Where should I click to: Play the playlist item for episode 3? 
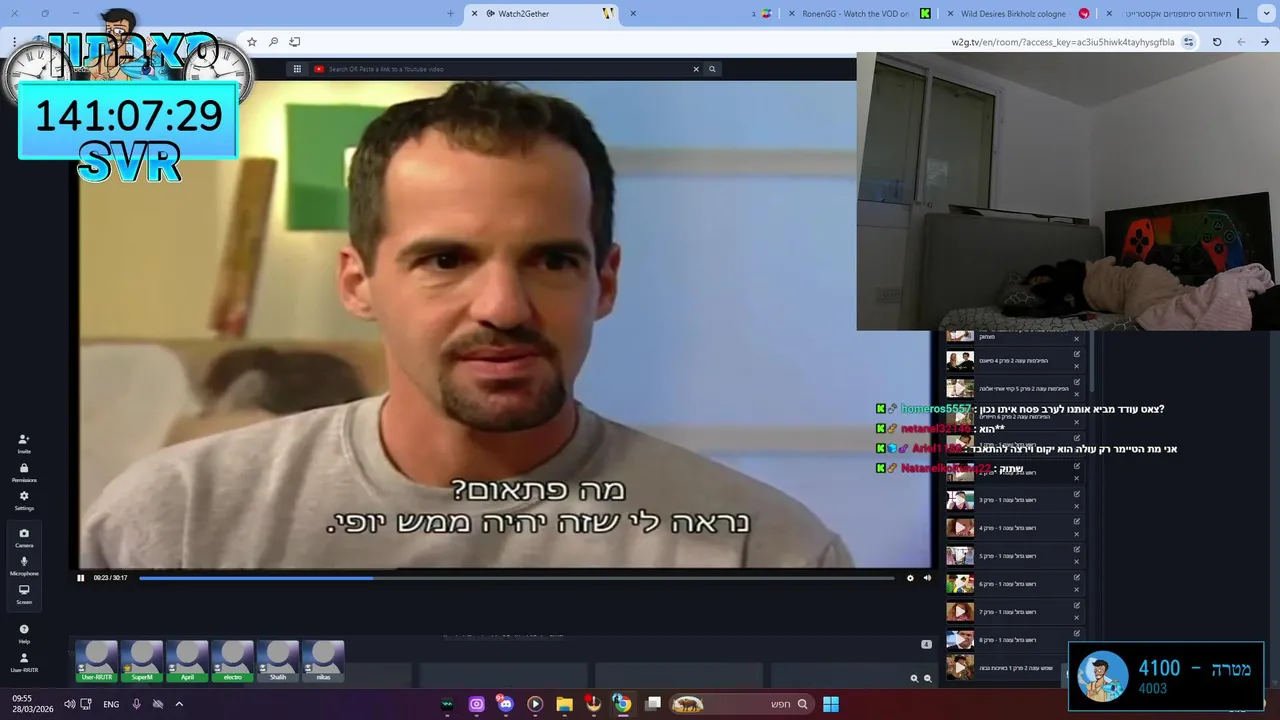(960, 499)
